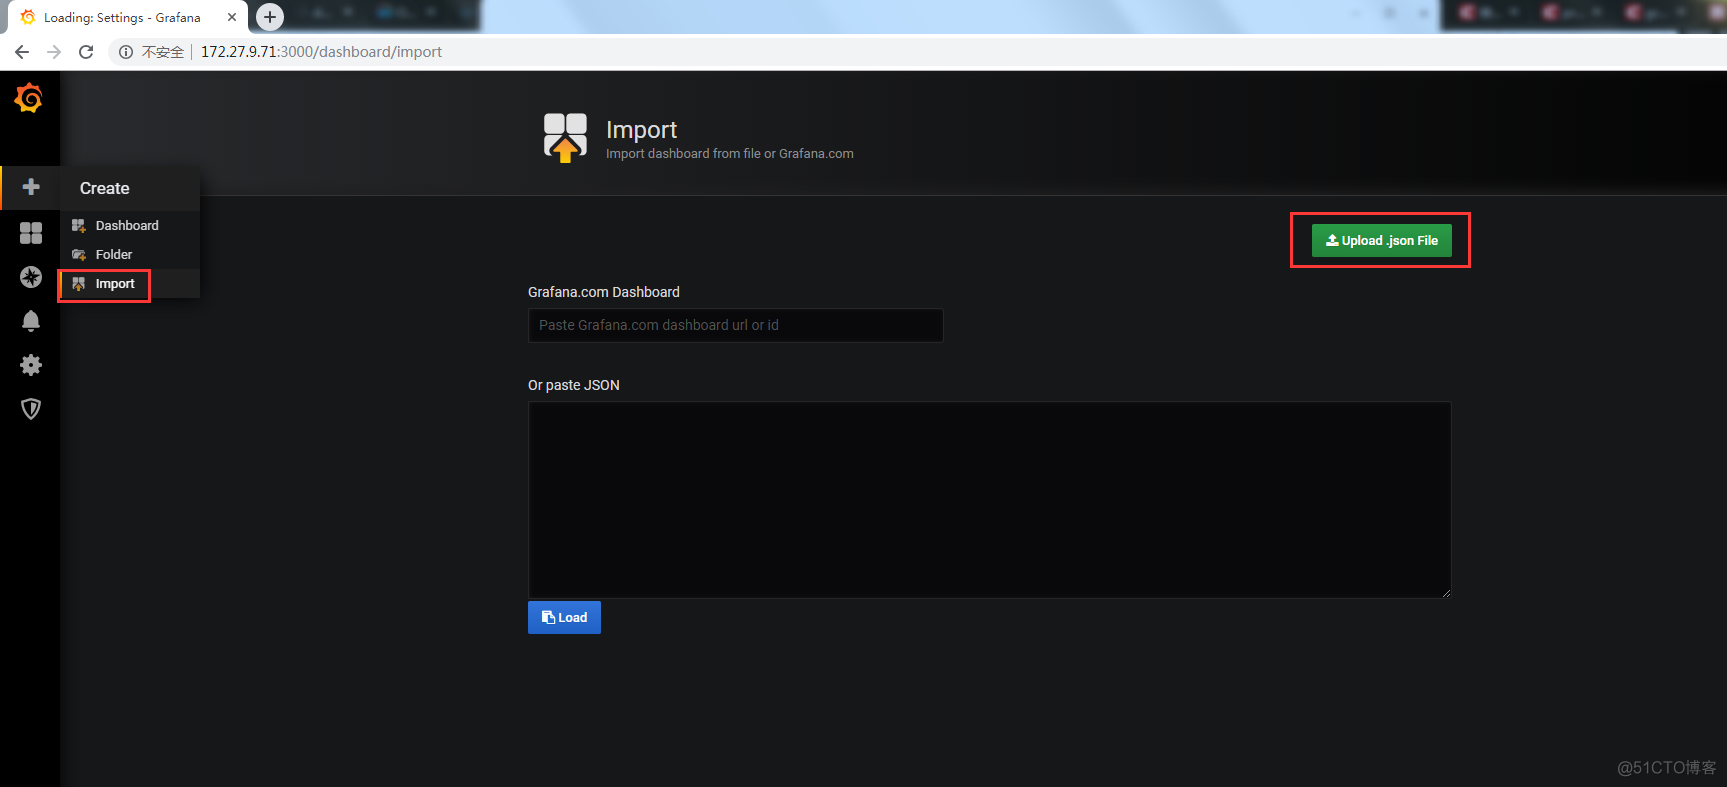1727x787 pixels.
Task: Open the Configuration gear icon in sidebar
Action: click(x=31, y=365)
